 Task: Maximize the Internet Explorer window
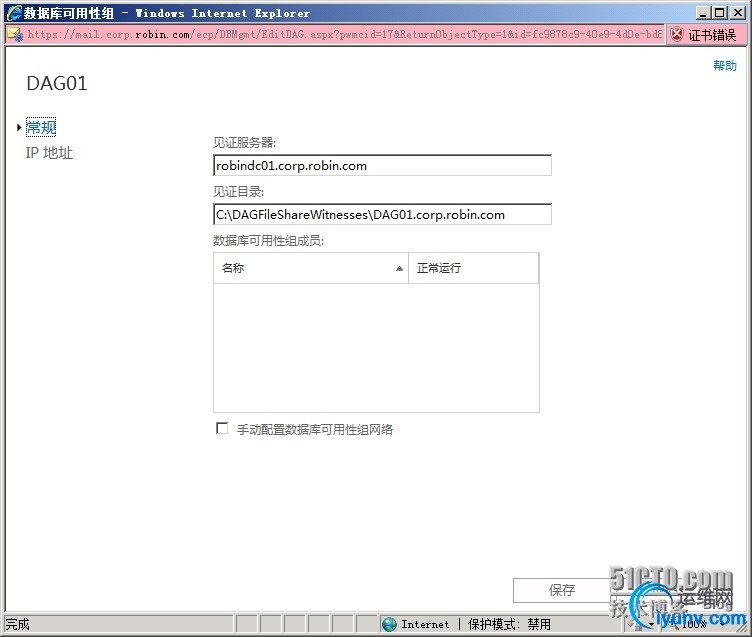tap(720, 13)
